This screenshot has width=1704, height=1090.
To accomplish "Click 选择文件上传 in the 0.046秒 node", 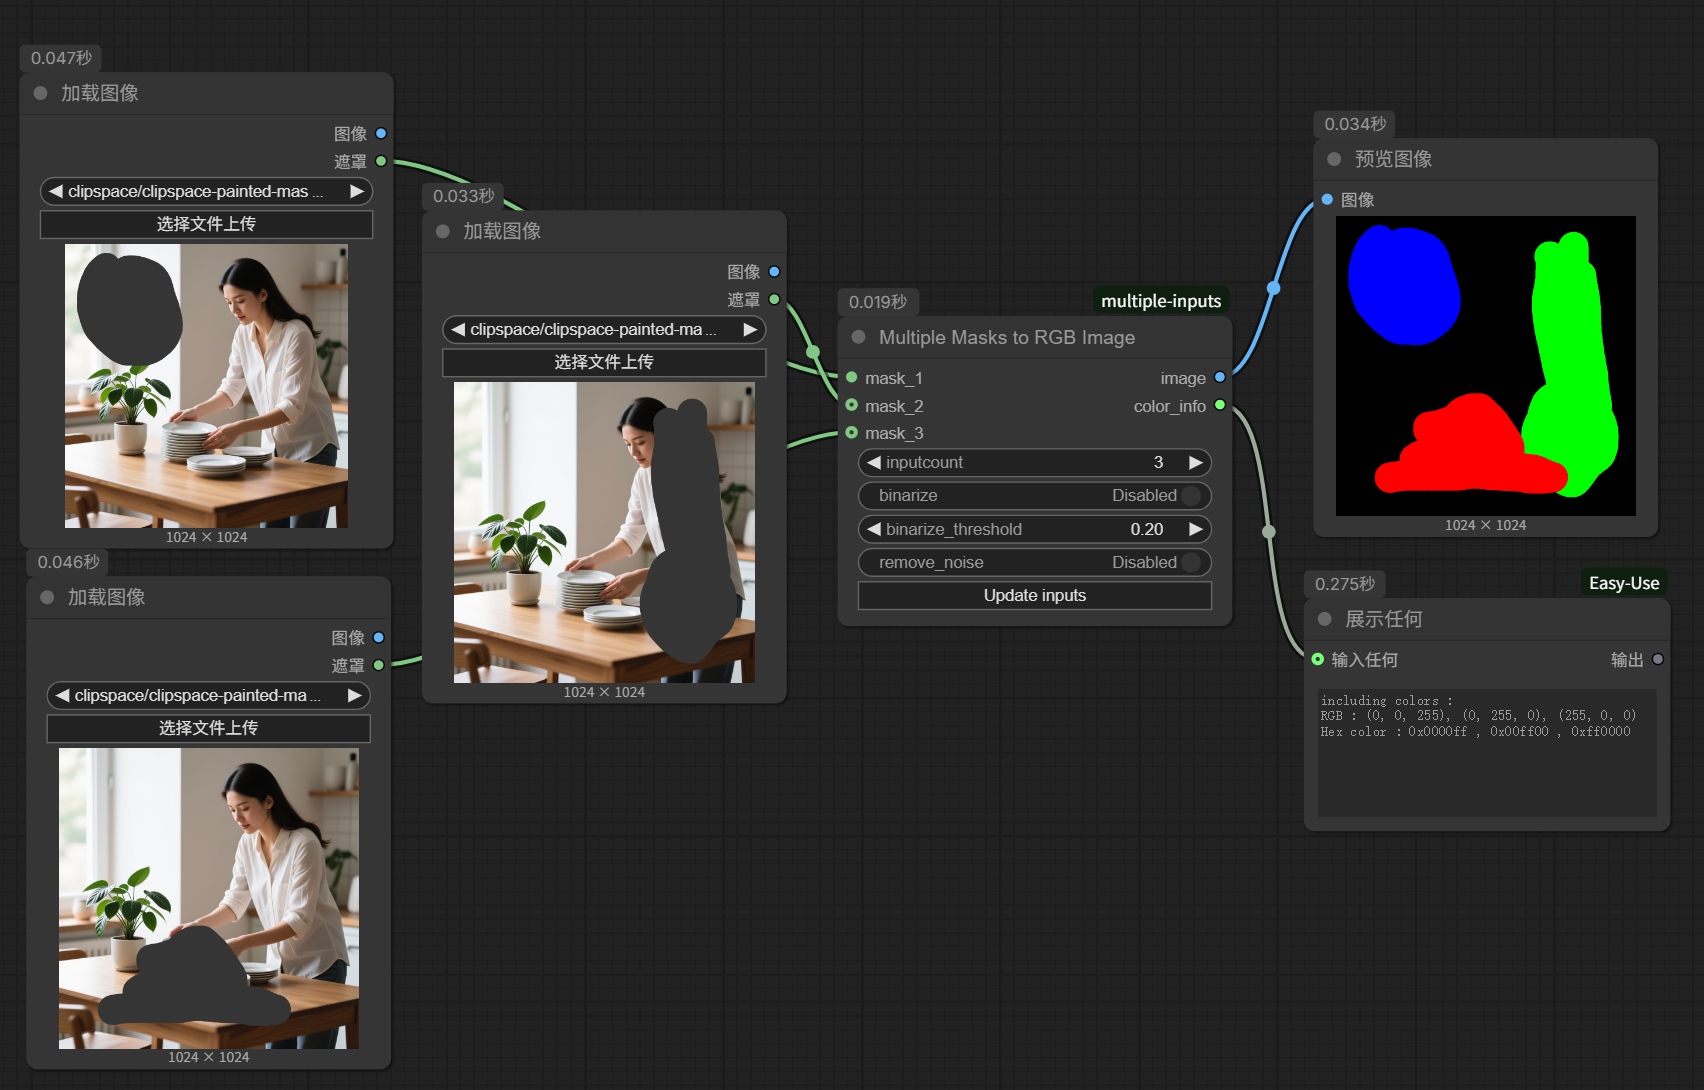I will point(208,728).
